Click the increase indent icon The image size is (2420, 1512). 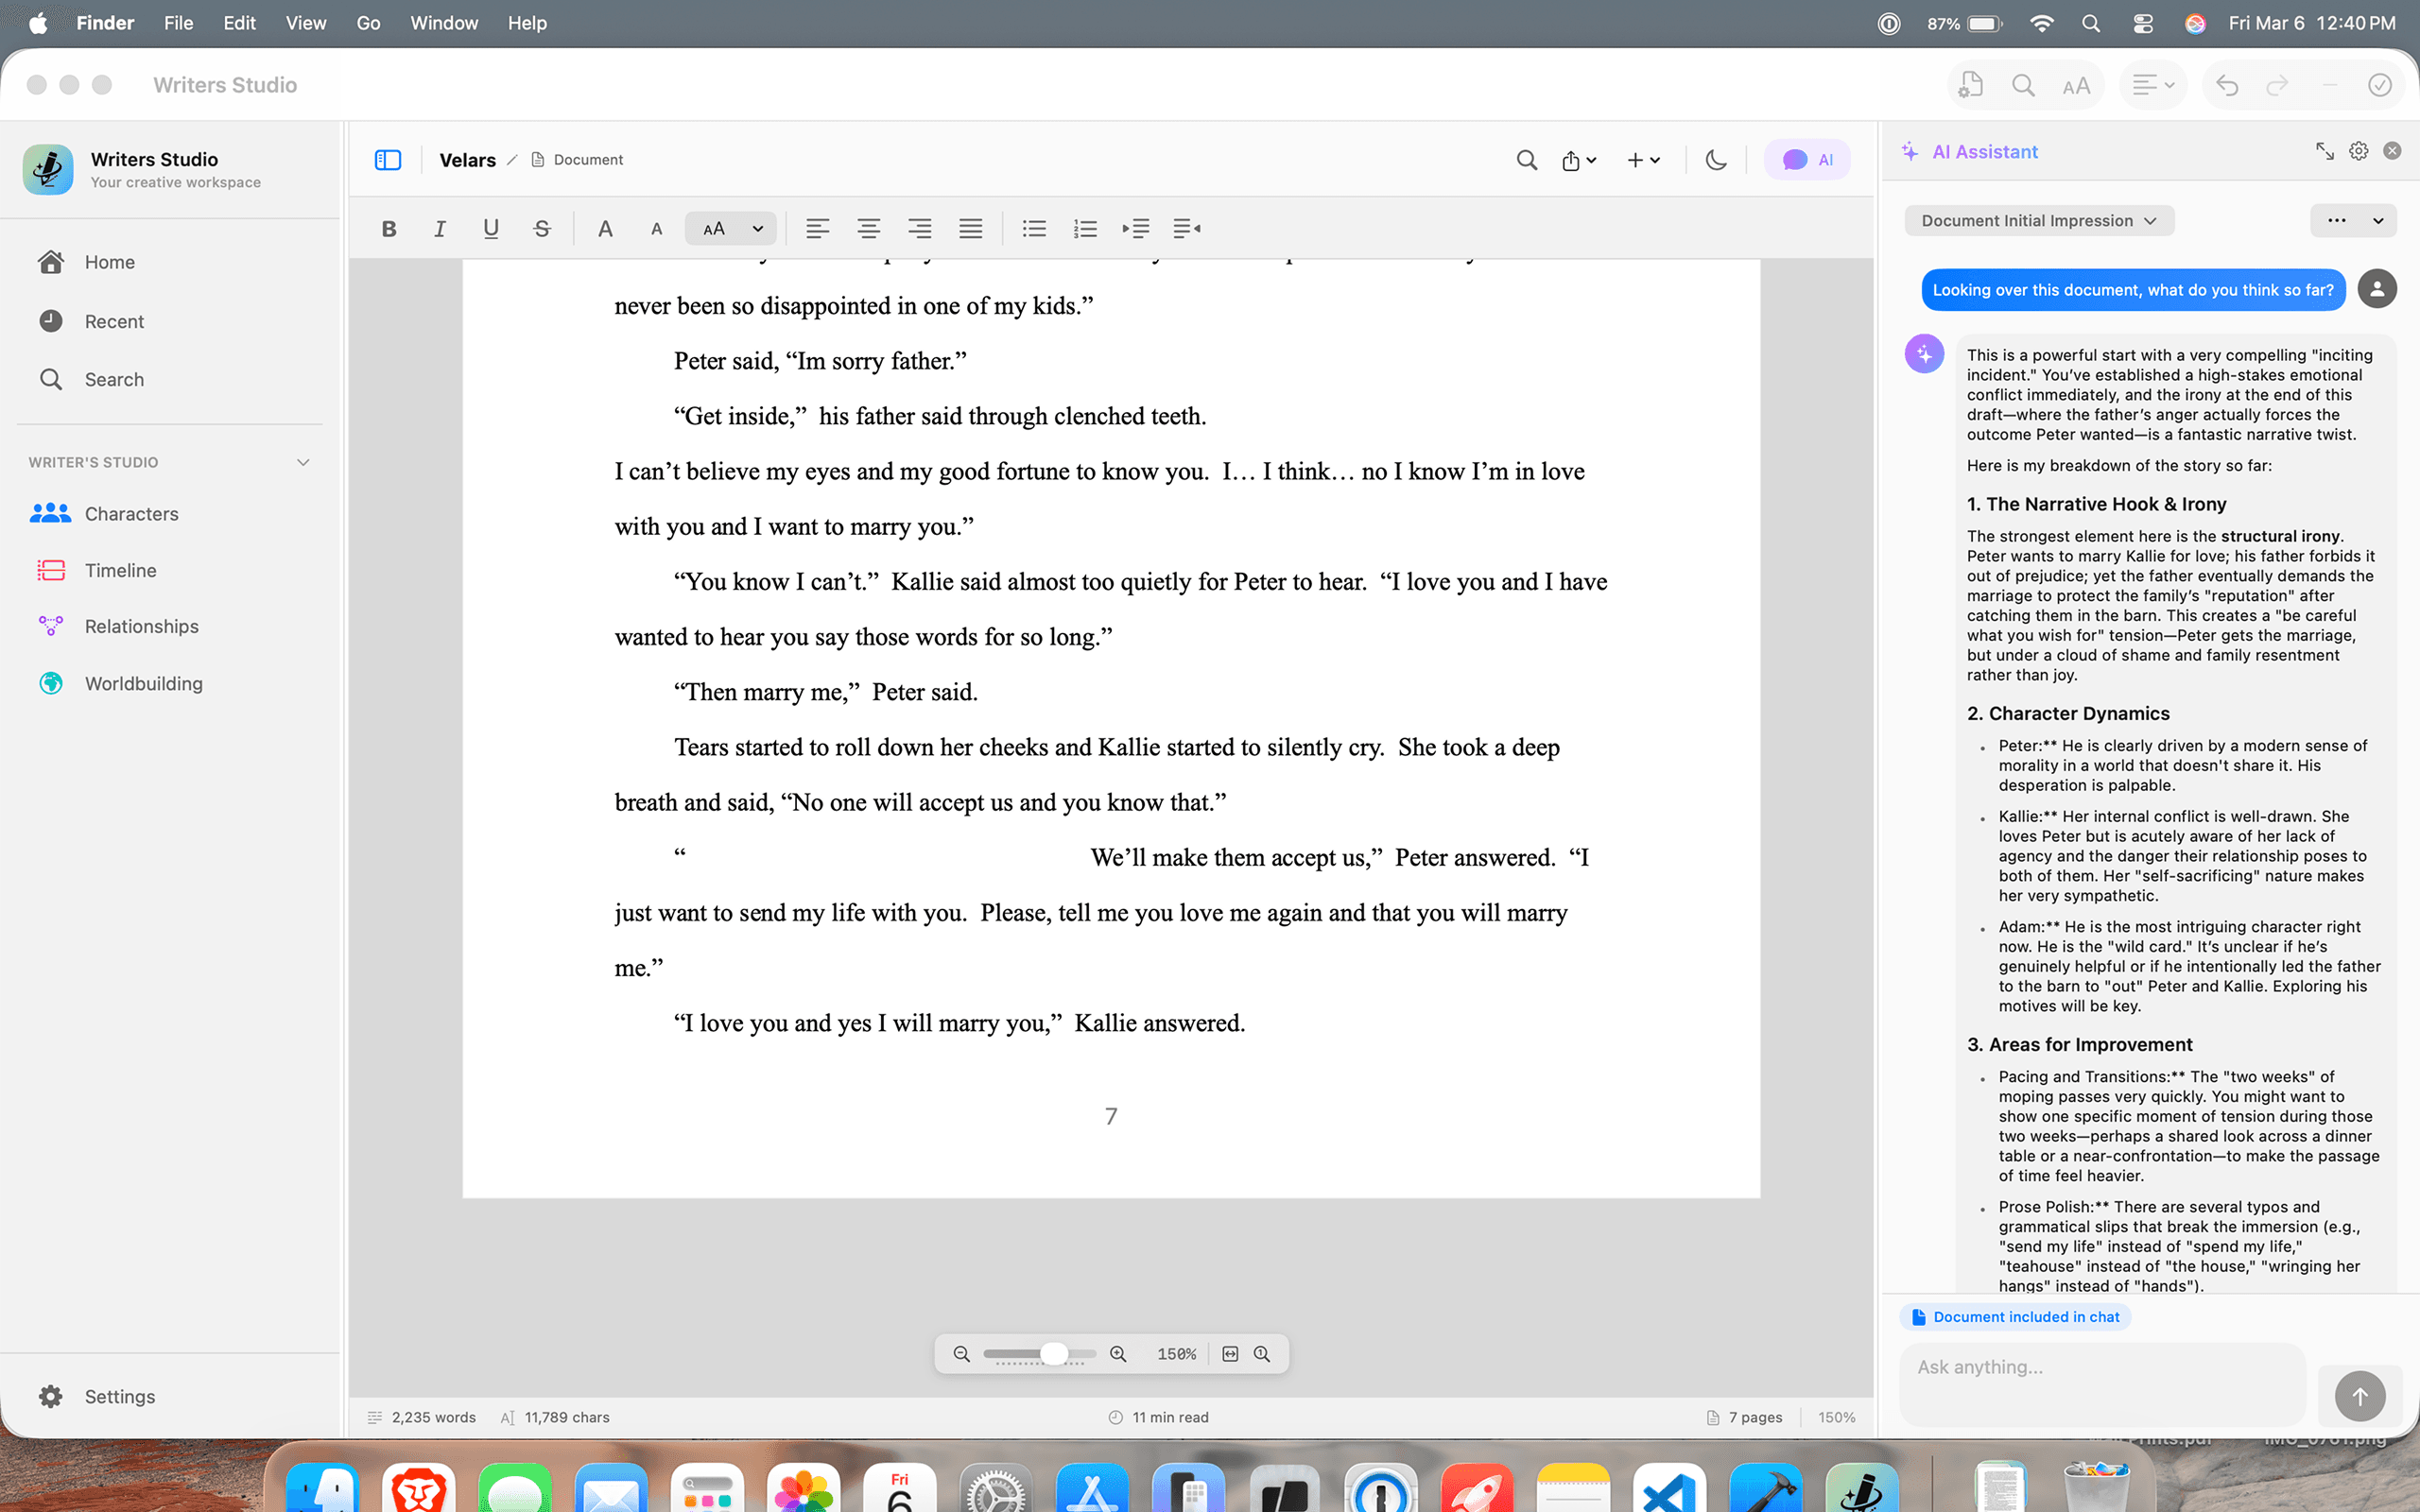(x=1135, y=229)
